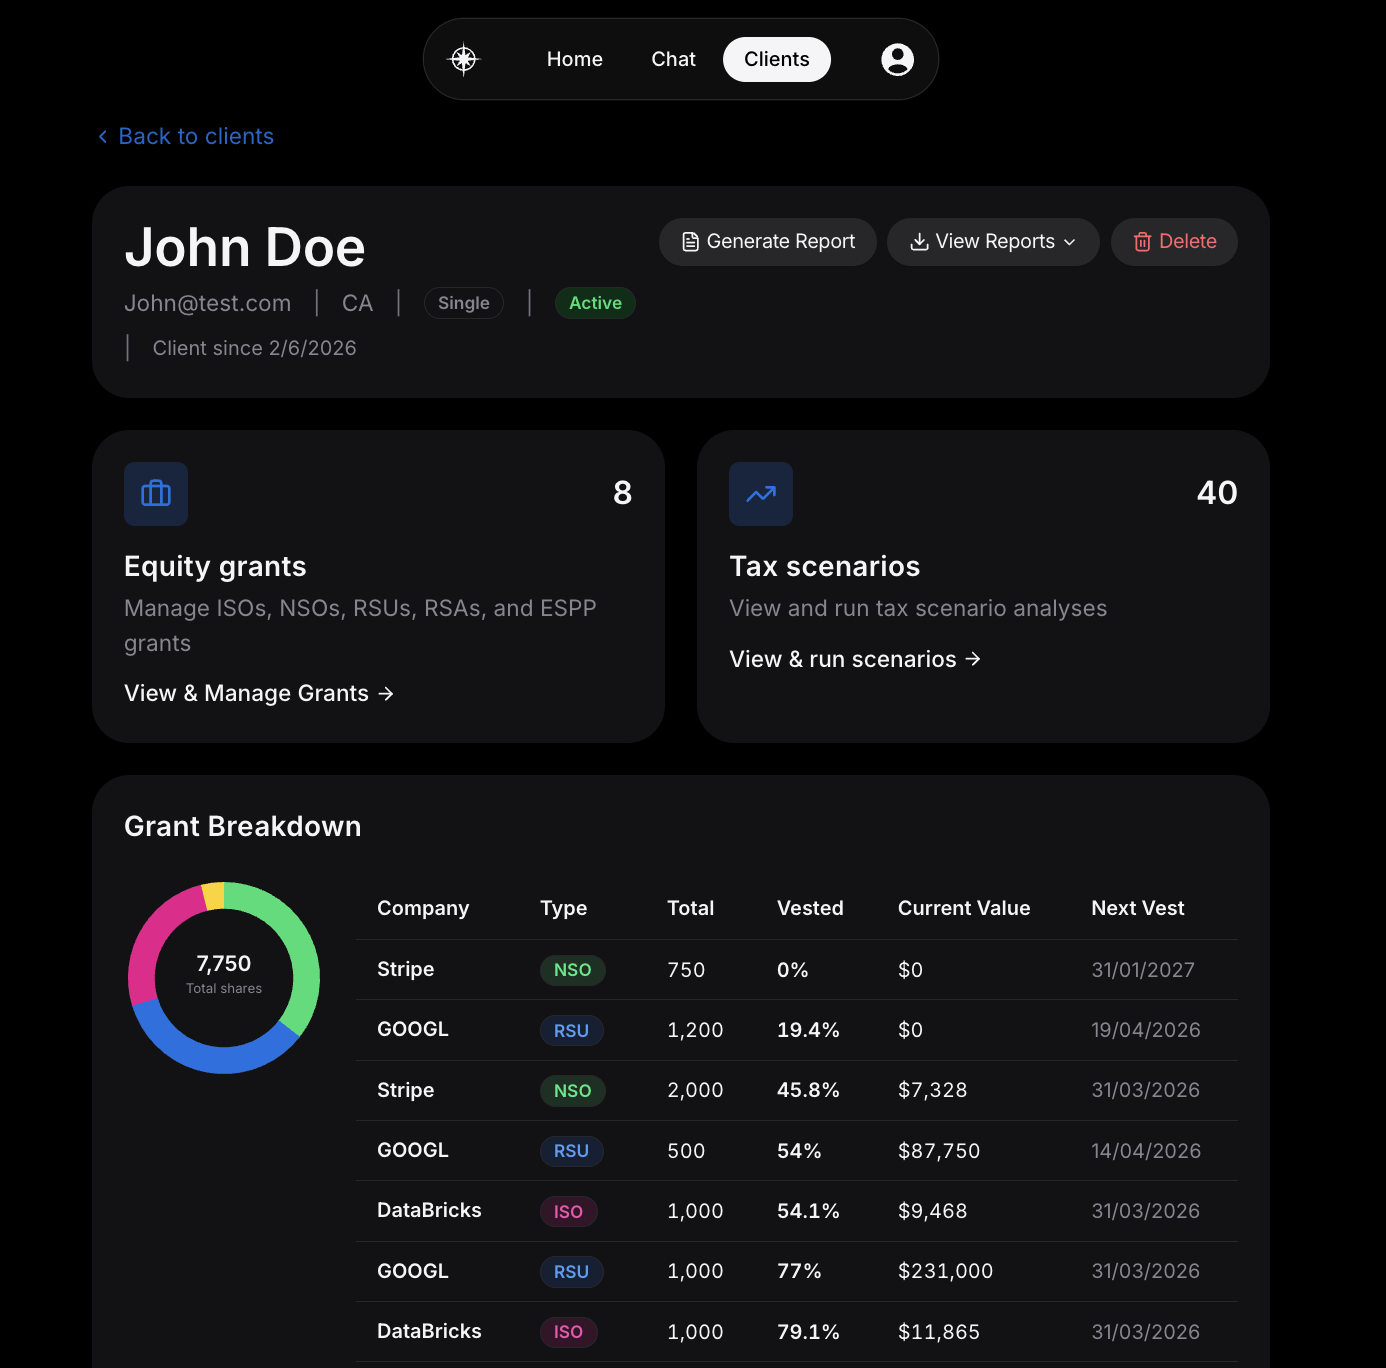The image size is (1386, 1368).
Task: Click the compass logo in the navigation bar
Action: pos(464,59)
